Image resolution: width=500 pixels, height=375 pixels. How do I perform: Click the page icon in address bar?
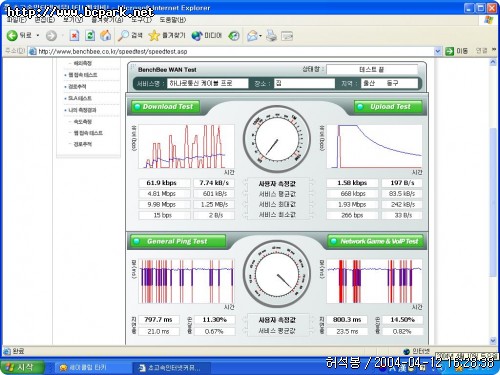point(32,51)
